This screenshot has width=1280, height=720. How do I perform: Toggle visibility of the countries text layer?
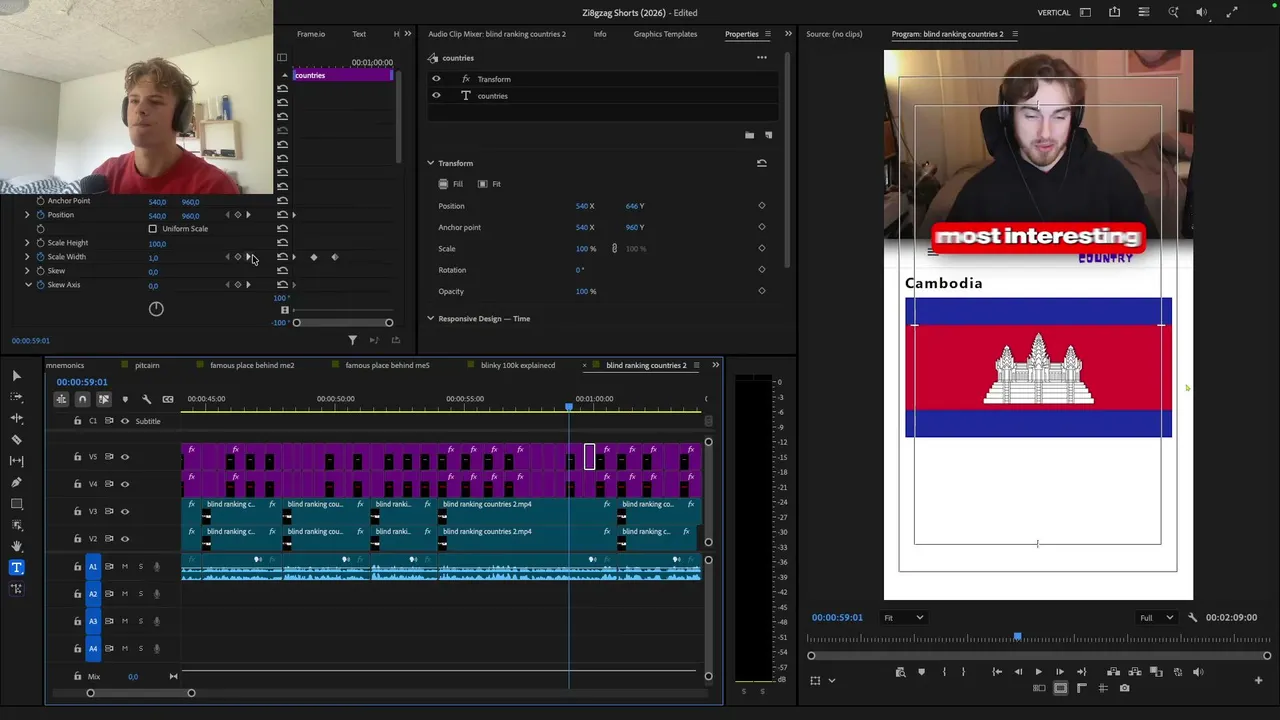point(436,96)
